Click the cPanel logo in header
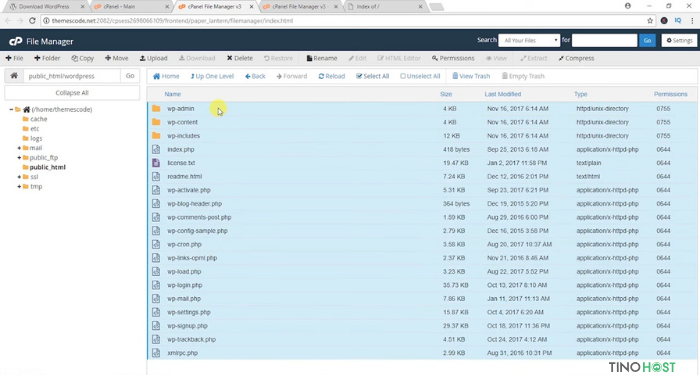Screen dimensions: 700x375 coord(16,41)
